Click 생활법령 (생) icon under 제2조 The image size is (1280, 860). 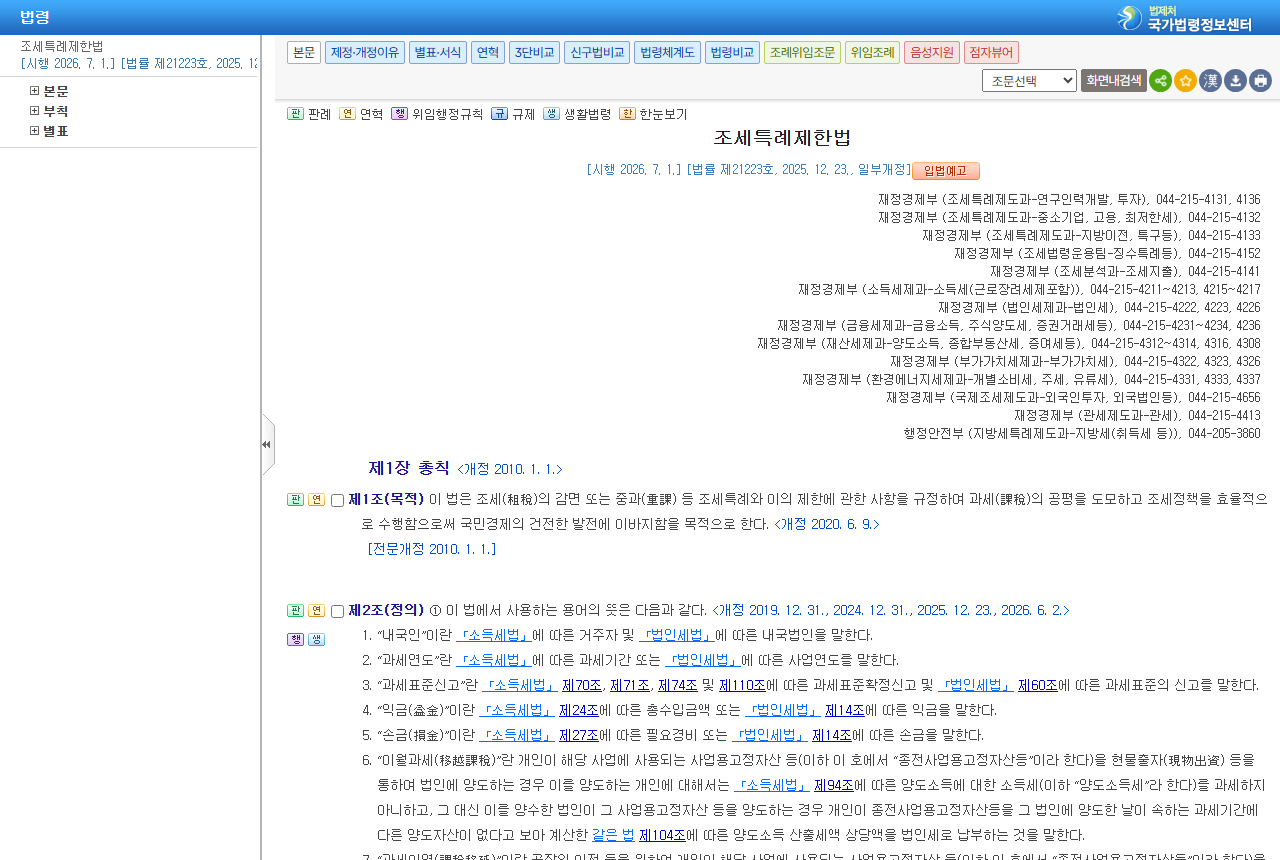coord(316,639)
